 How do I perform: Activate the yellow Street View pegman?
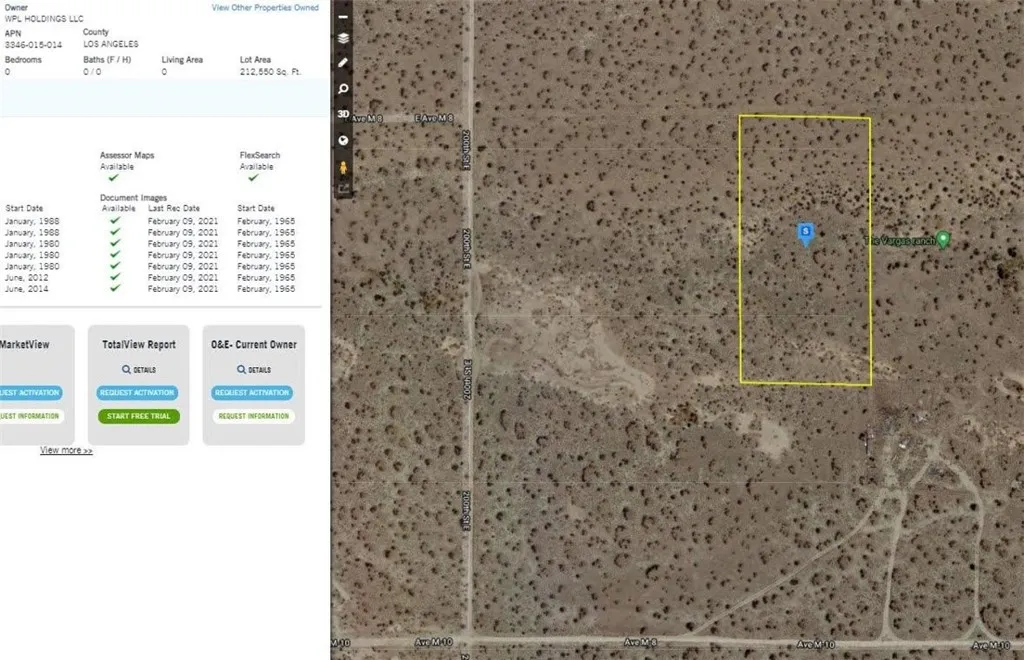pyautogui.click(x=343, y=165)
